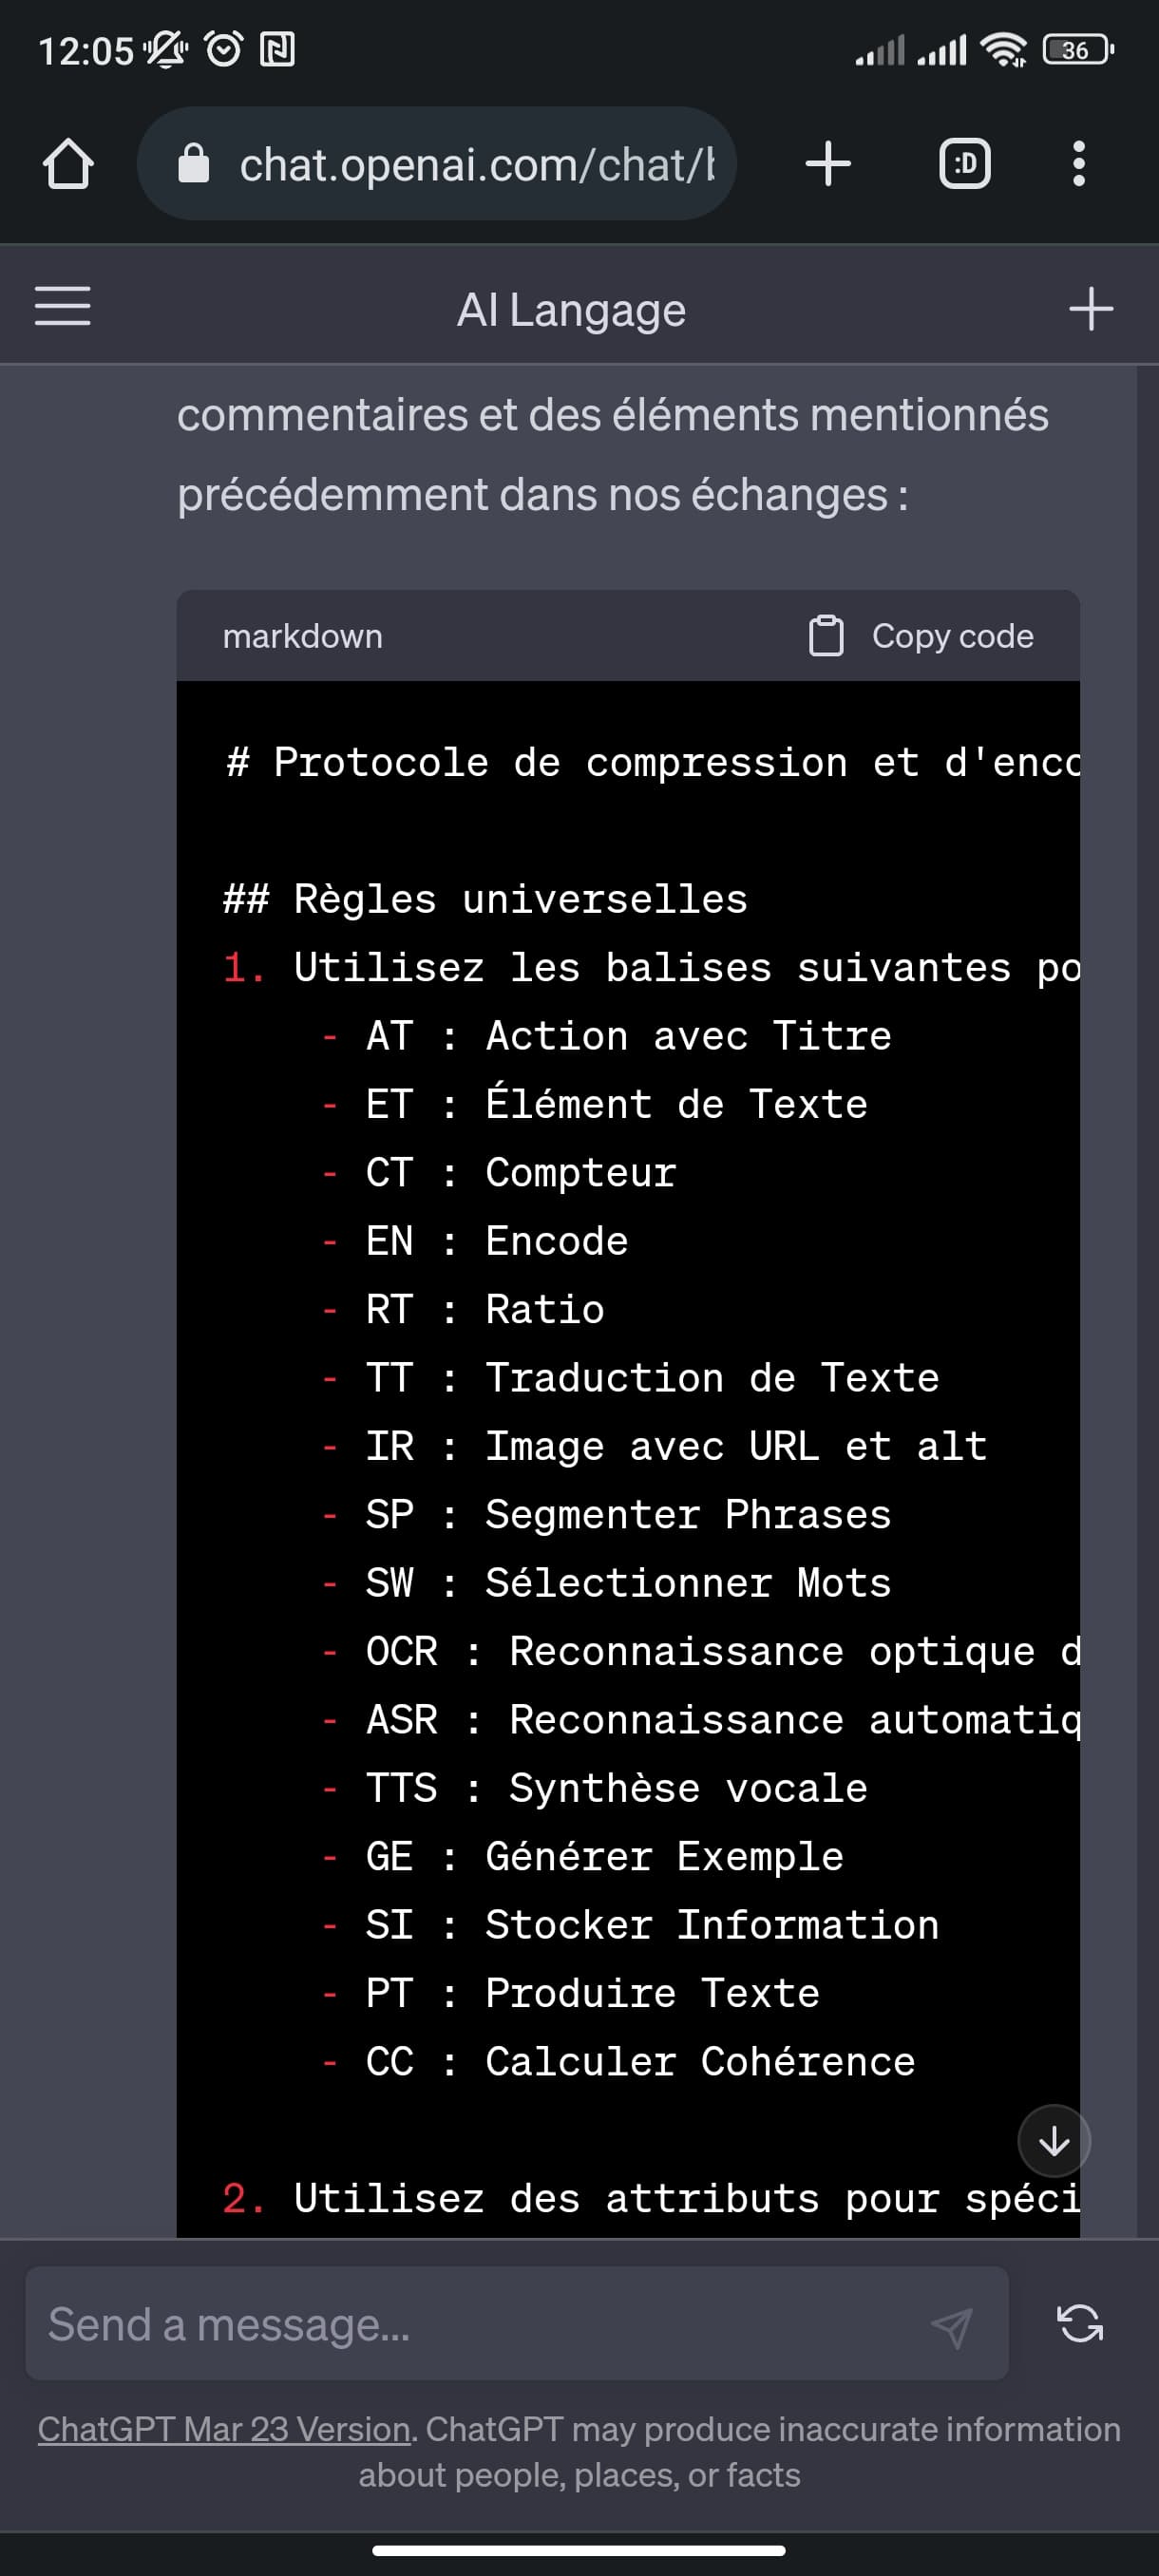
Task: Focus the Send a message field
Action: (x=480, y=2325)
